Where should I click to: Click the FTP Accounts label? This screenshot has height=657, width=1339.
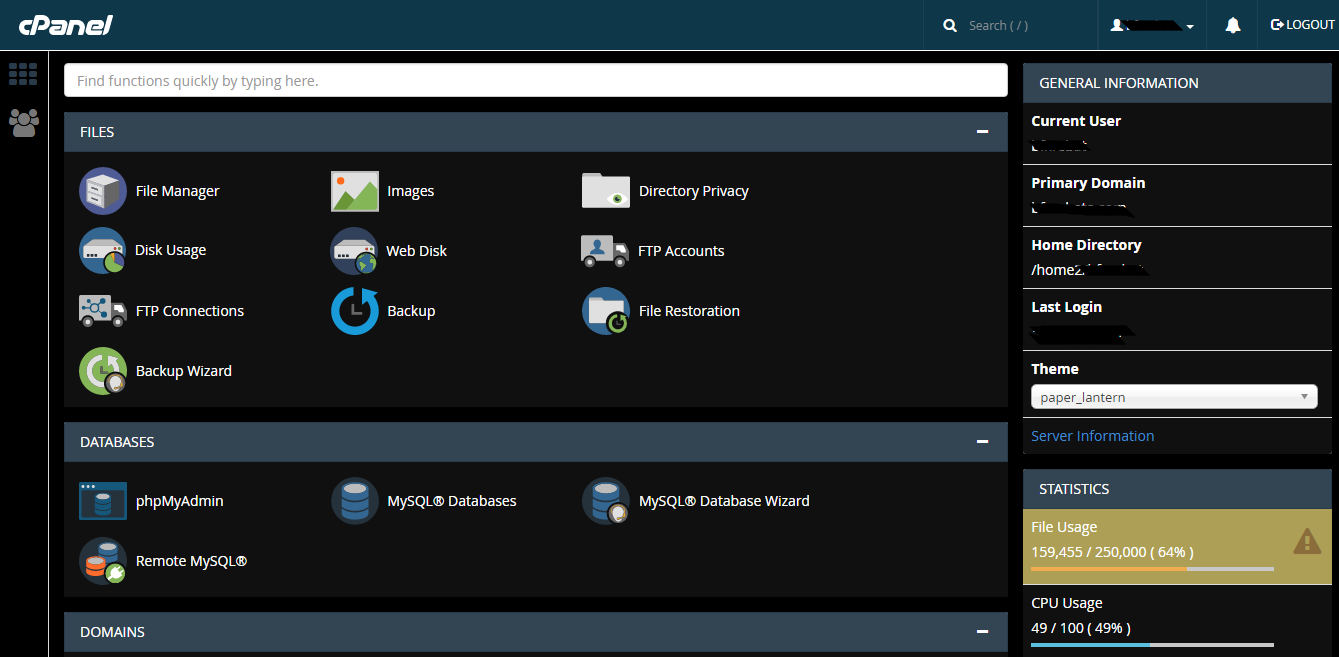pos(681,251)
